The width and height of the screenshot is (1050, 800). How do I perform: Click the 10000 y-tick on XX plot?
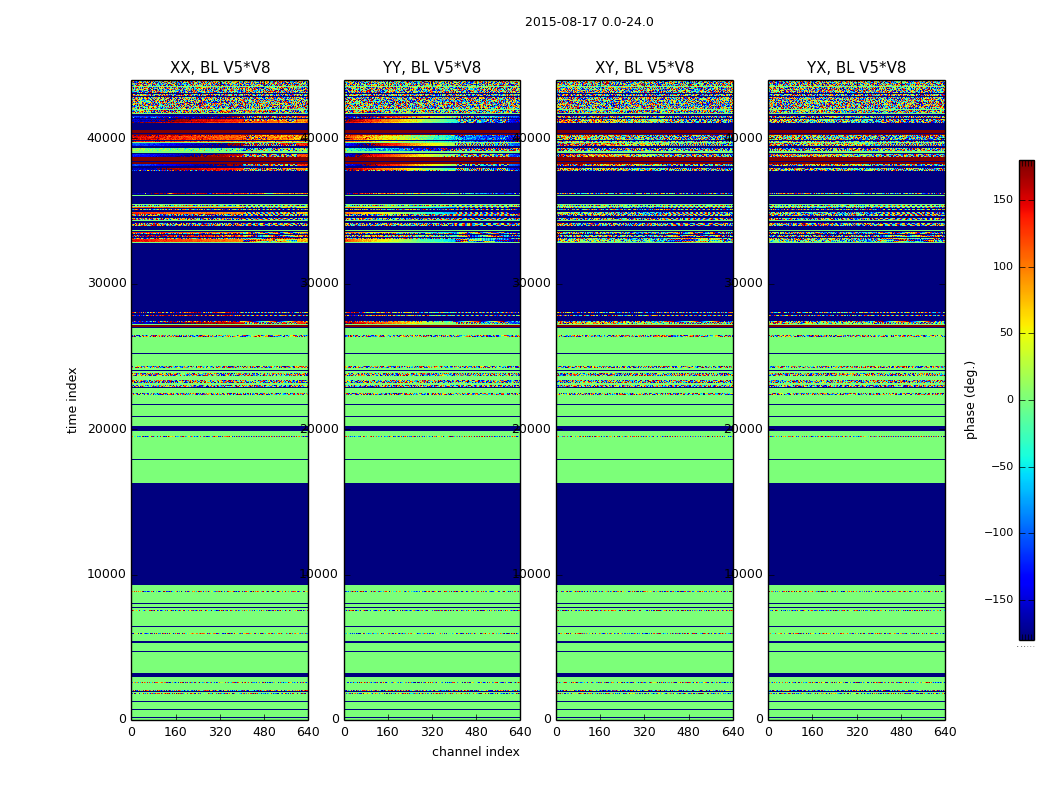[109, 574]
